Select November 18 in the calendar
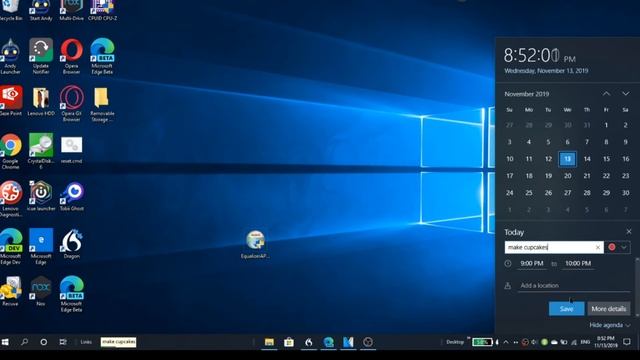The height and width of the screenshot is (360, 640). coord(529,176)
